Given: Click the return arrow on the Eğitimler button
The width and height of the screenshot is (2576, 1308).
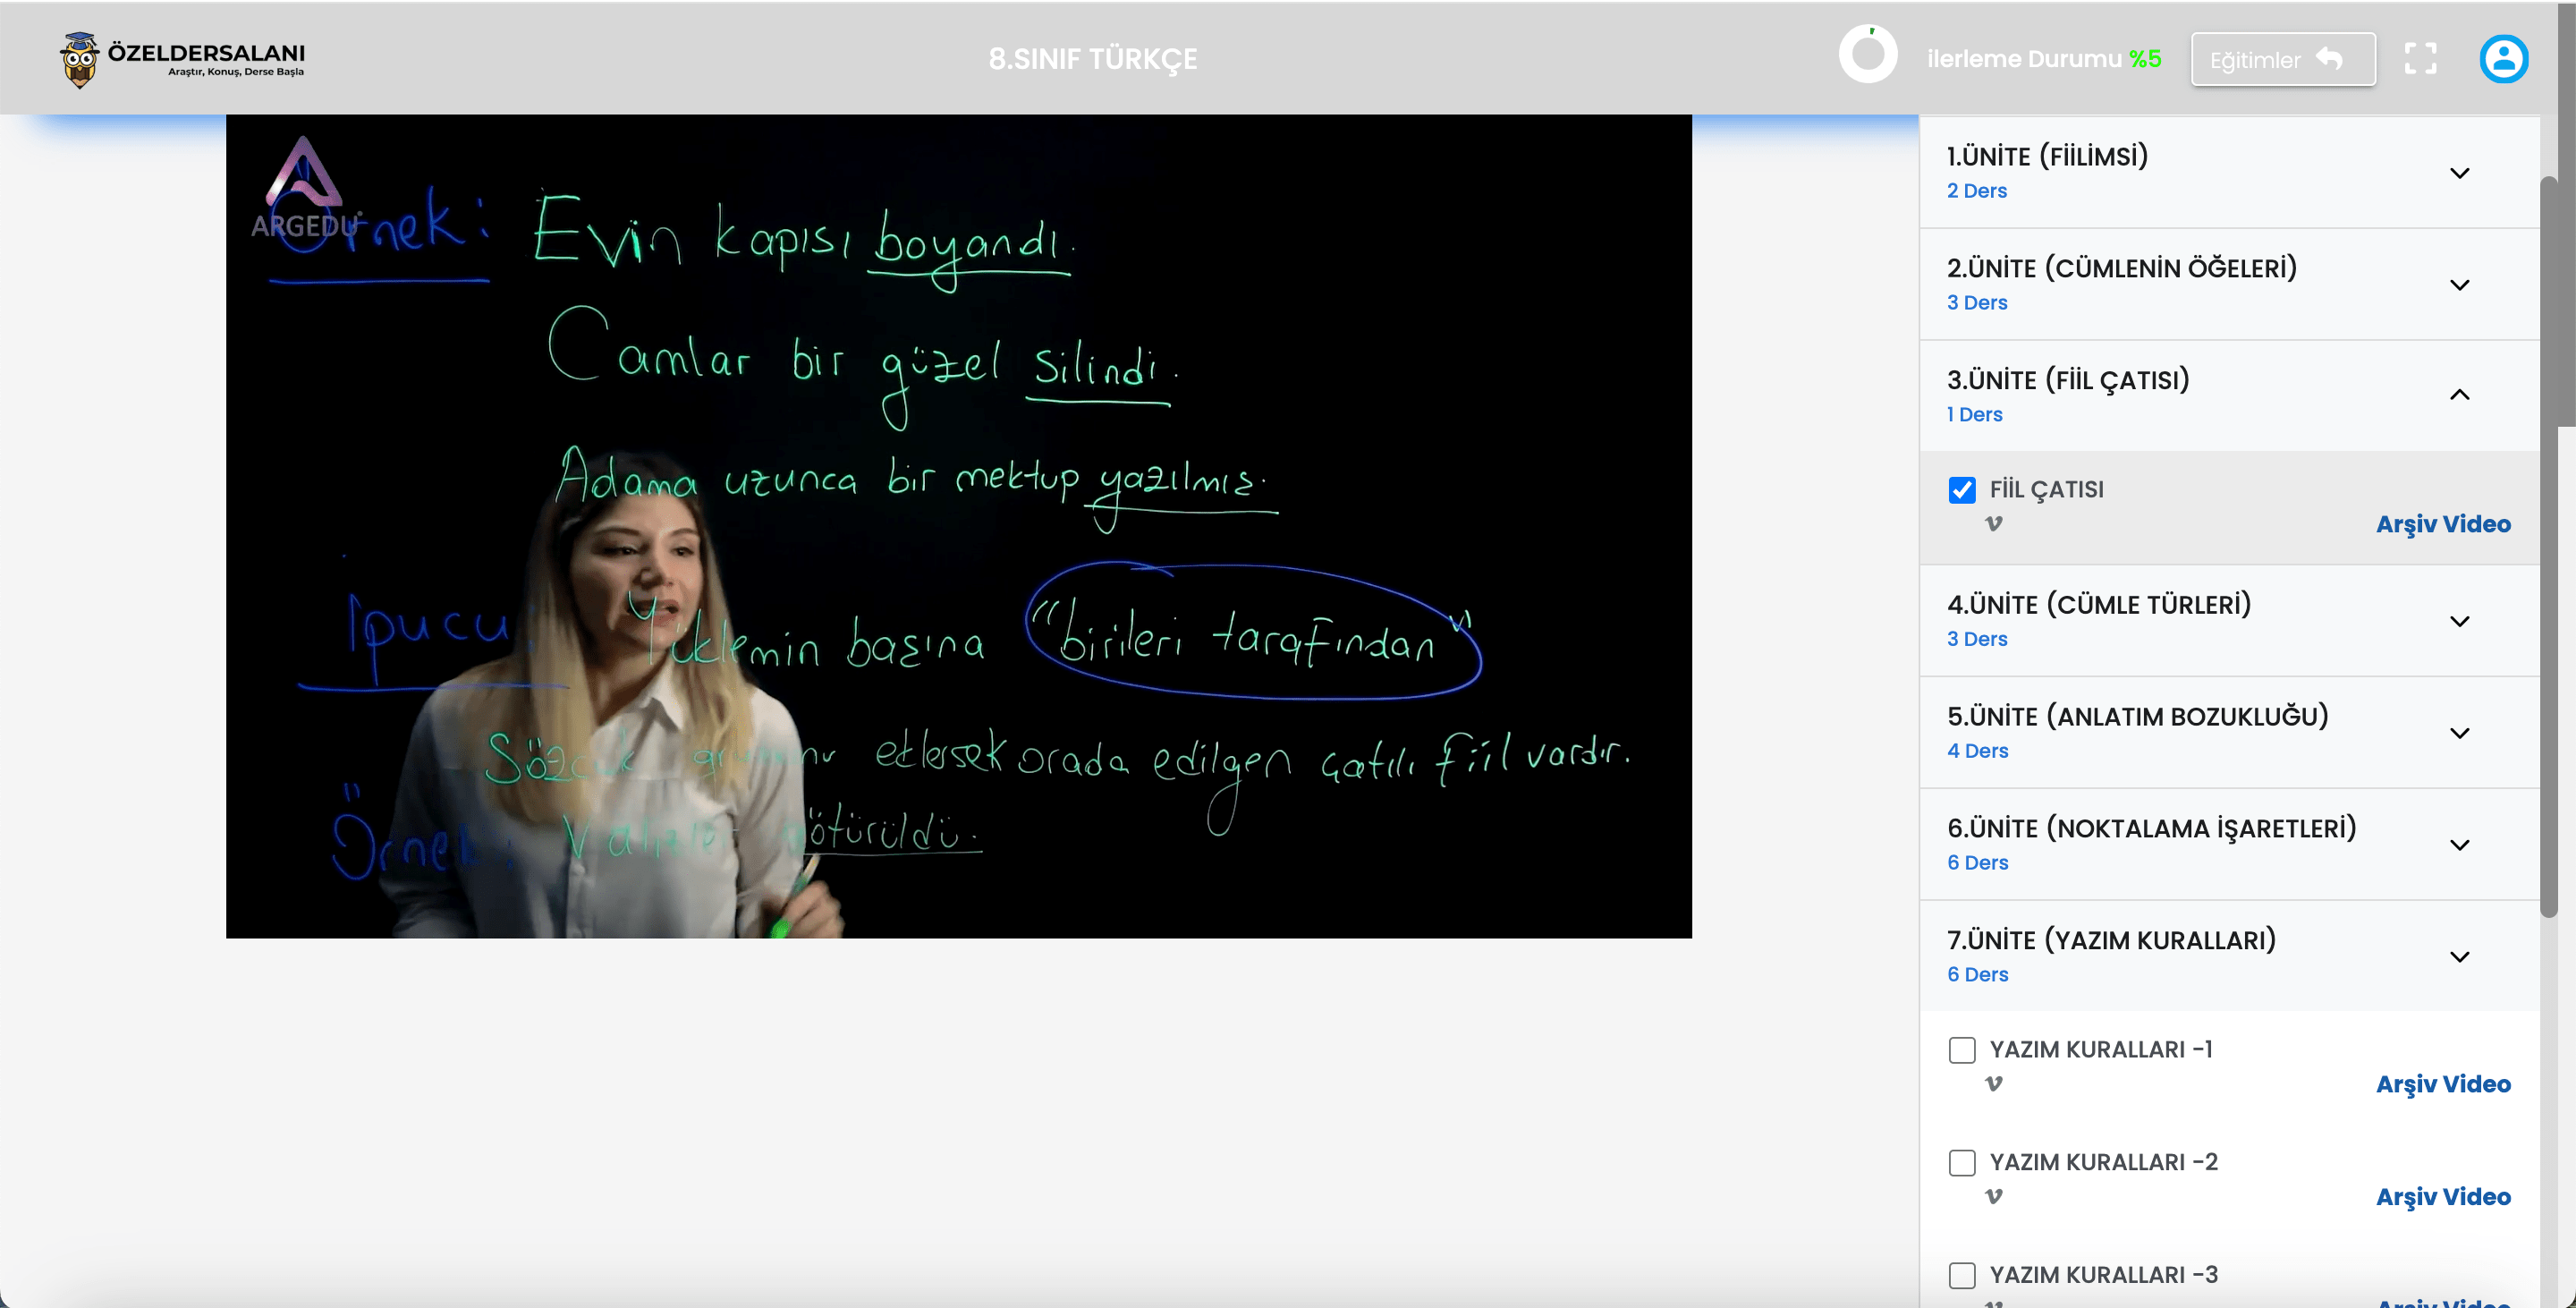Looking at the screenshot, I should (2330, 59).
